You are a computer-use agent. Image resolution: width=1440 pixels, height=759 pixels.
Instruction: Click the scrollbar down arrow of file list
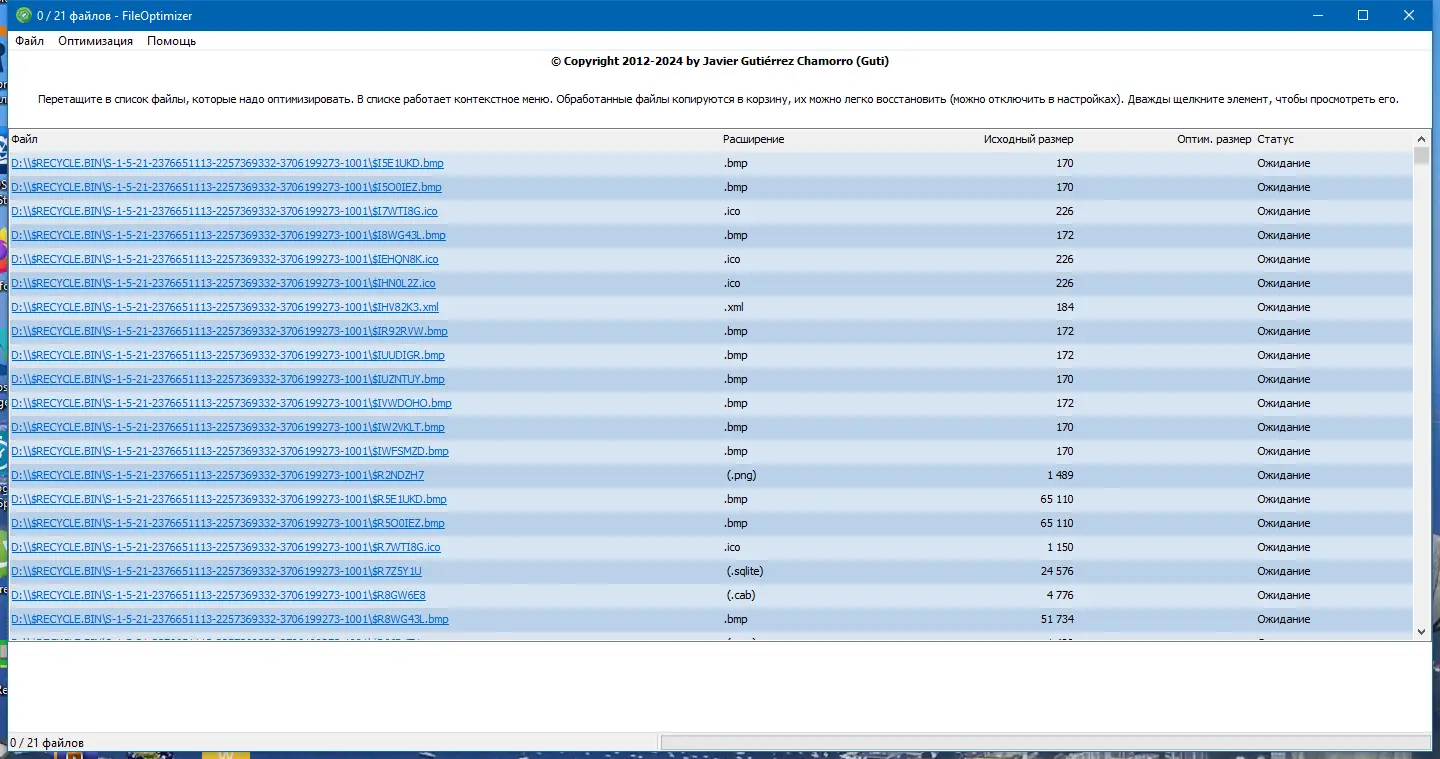pyautogui.click(x=1422, y=631)
